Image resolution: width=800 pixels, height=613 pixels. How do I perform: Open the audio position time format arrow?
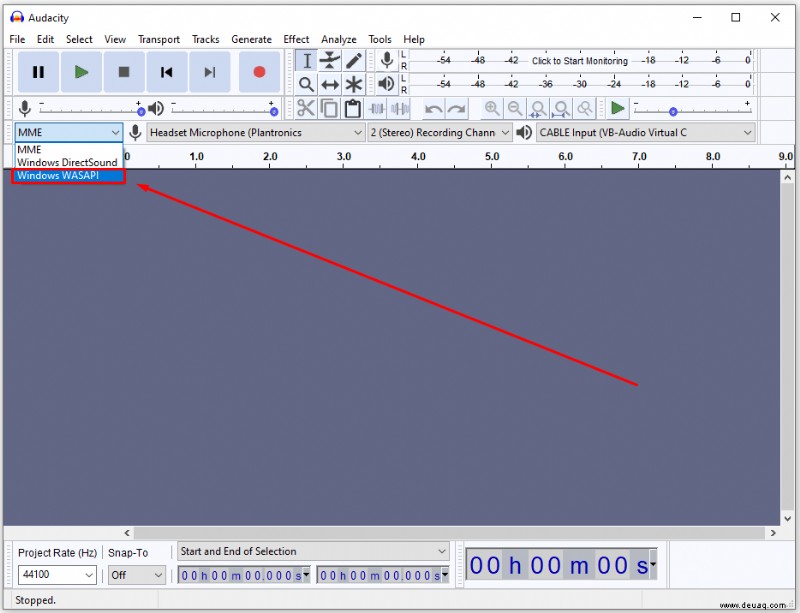653,565
